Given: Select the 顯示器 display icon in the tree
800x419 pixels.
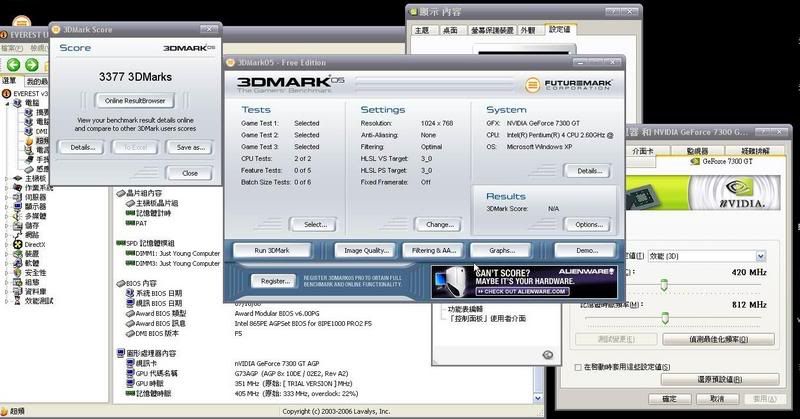Looking at the screenshot, I should pyautogui.click(x=18, y=207).
